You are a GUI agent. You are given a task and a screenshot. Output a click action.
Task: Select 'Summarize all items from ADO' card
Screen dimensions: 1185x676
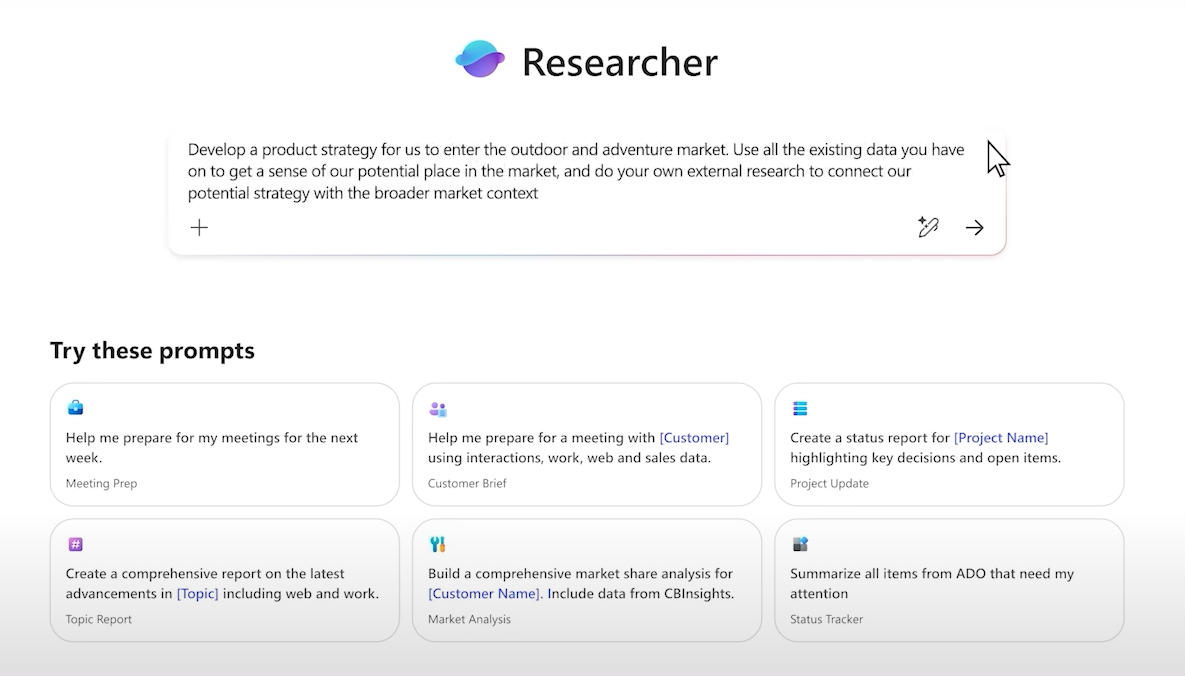pyautogui.click(x=949, y=581)
